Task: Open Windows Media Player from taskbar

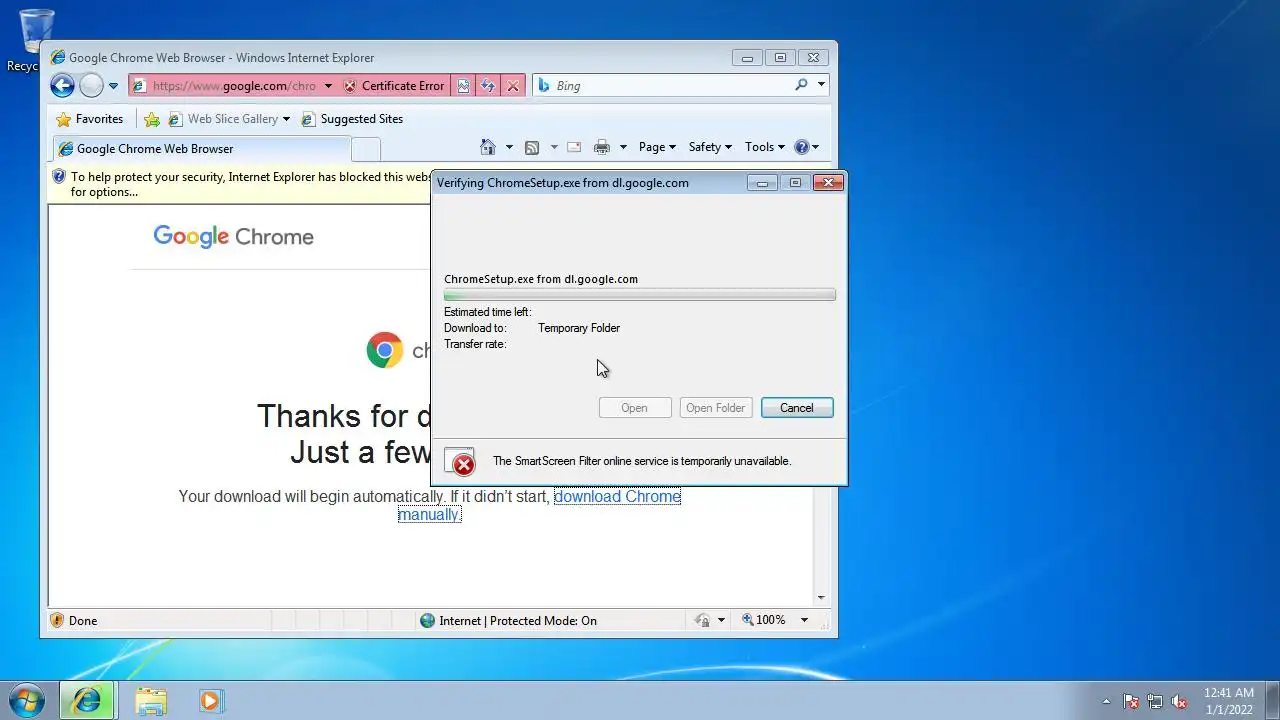Action: 210,701
